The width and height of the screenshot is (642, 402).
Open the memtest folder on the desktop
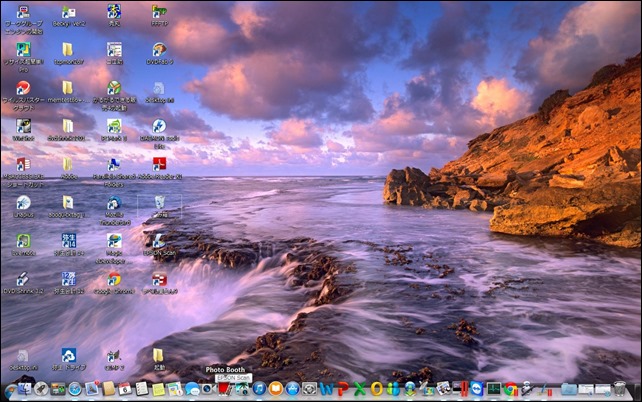coord(68,92)
